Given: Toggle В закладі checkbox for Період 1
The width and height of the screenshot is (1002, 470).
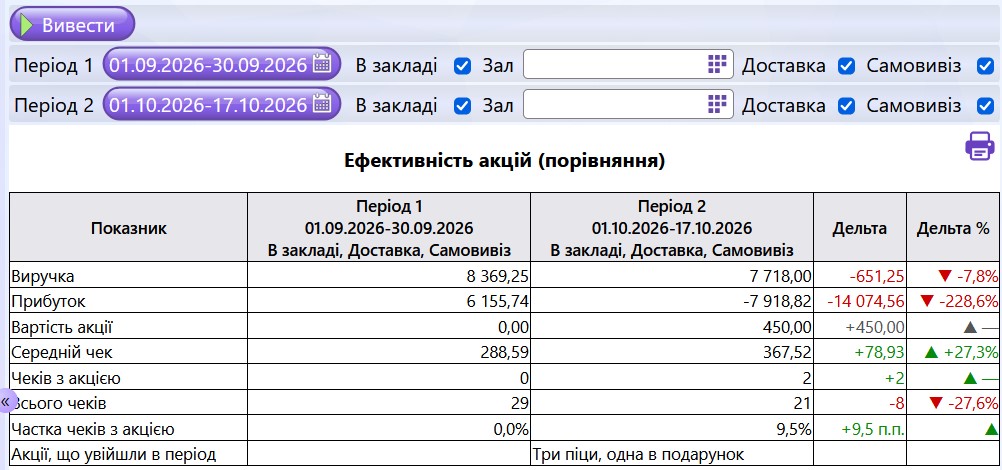Looking at the screenshot, I should (x=462, y=66).
